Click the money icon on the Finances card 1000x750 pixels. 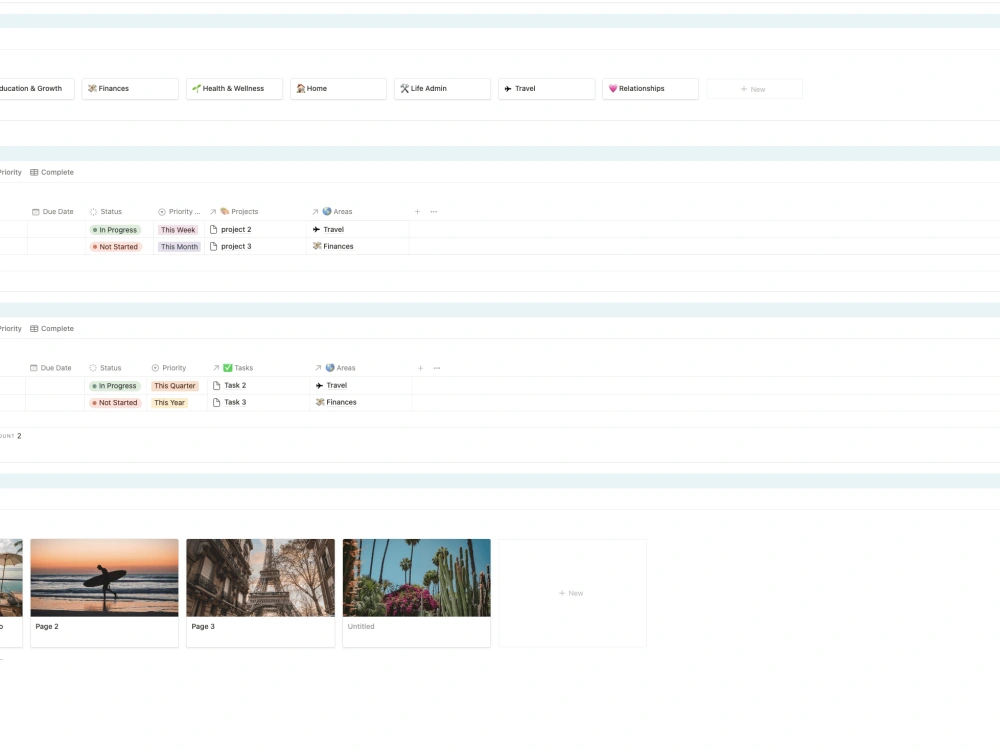[93, 88]
